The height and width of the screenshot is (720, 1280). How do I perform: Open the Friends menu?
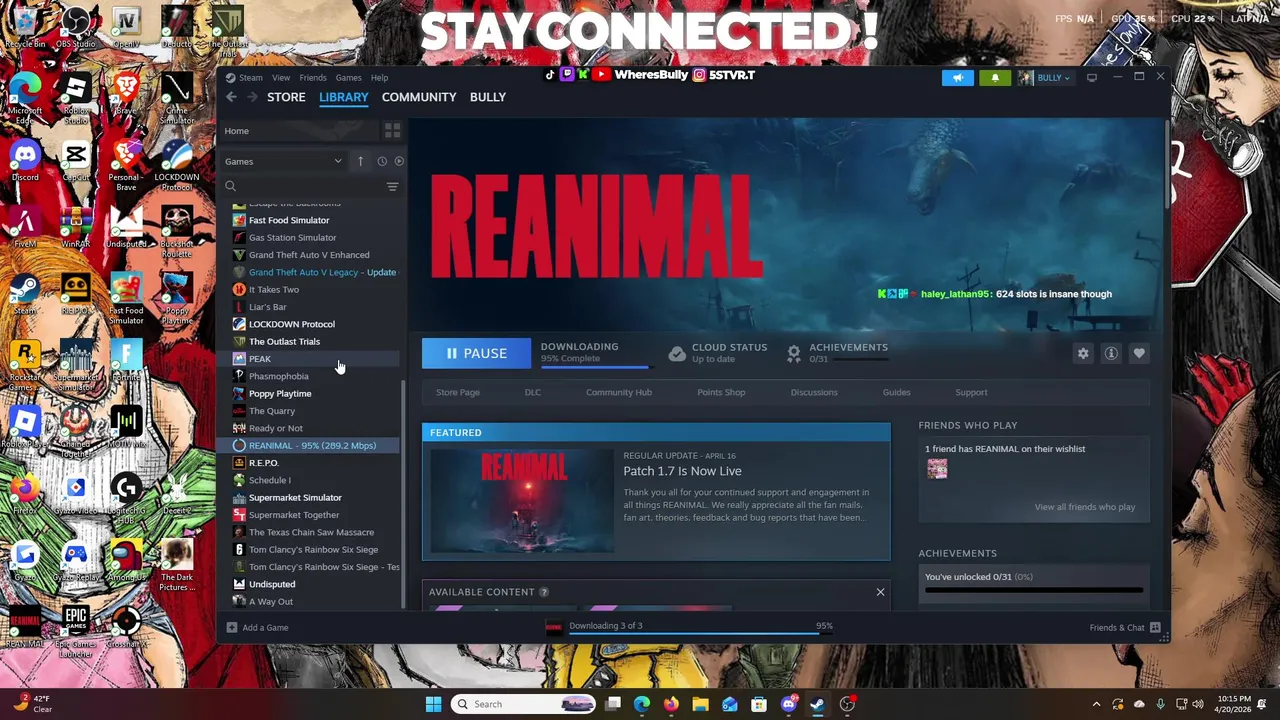313,77
